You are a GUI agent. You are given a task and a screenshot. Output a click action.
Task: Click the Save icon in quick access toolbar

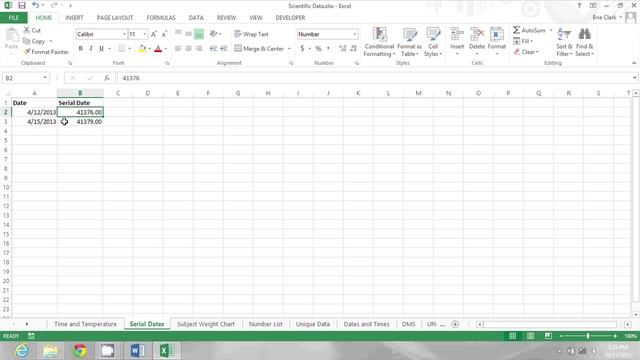point(22,5)
